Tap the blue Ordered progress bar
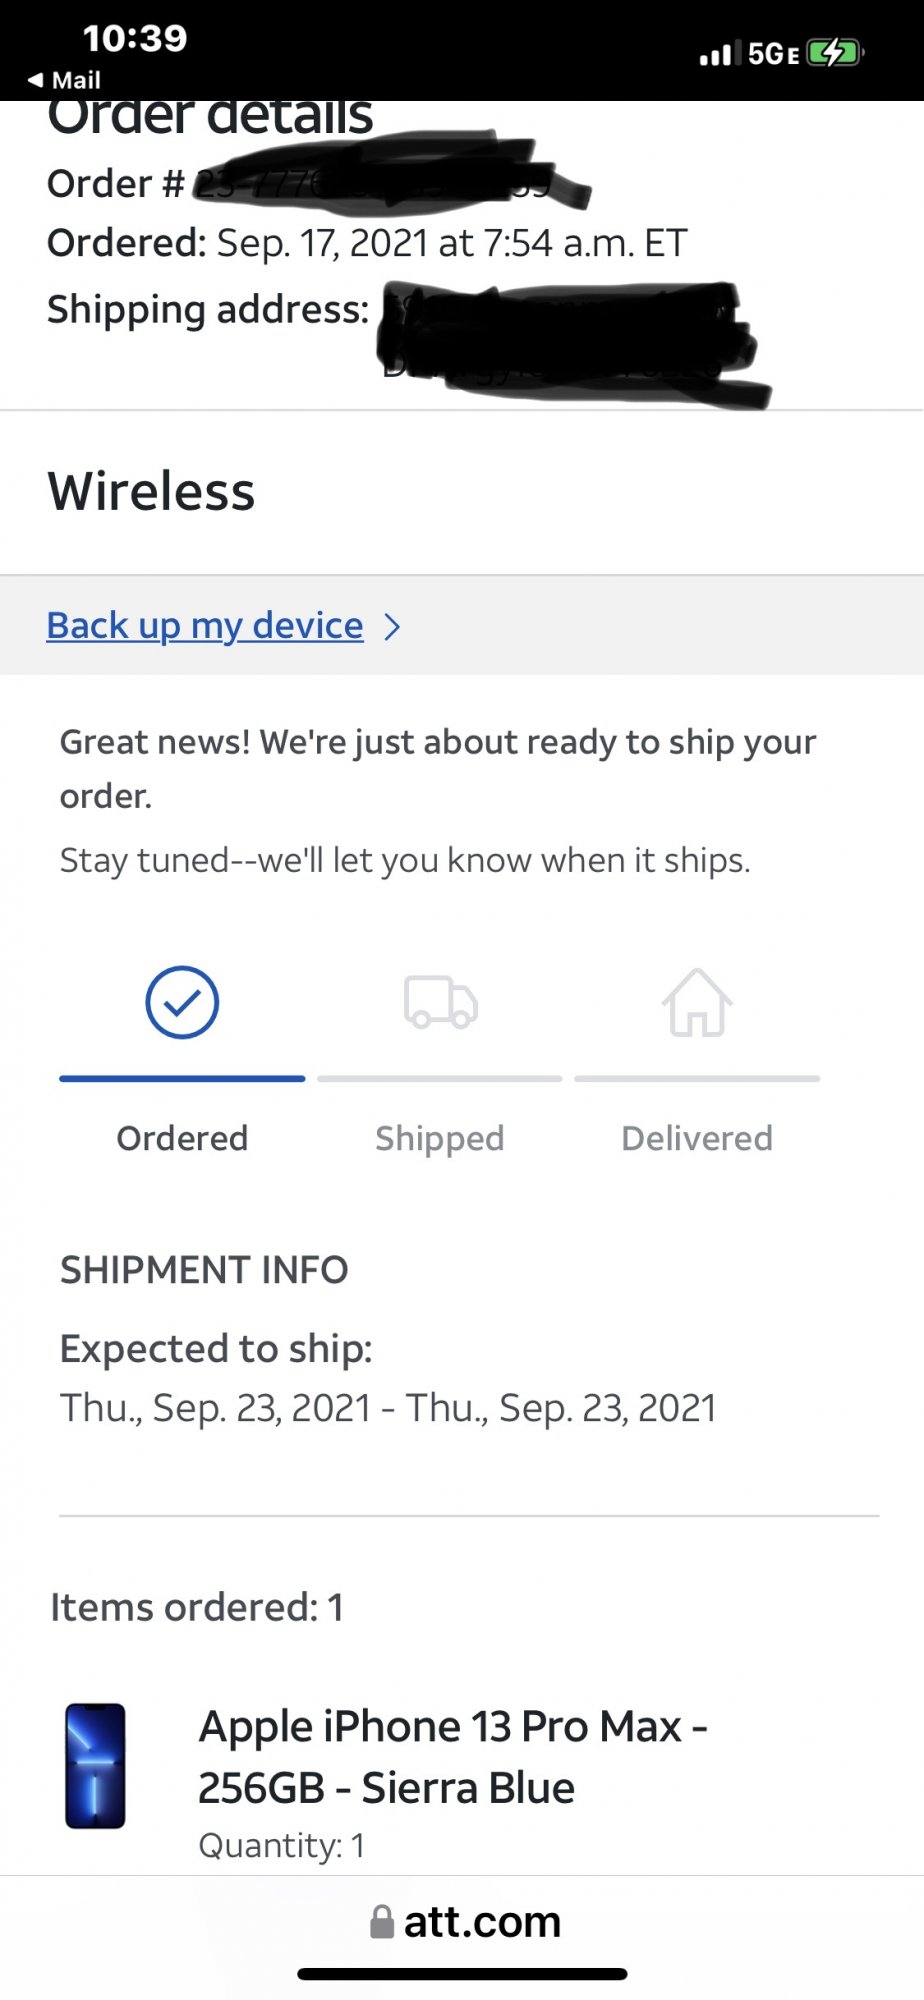The height and width of the screenshot is (2000, 924). [182, 1079]
